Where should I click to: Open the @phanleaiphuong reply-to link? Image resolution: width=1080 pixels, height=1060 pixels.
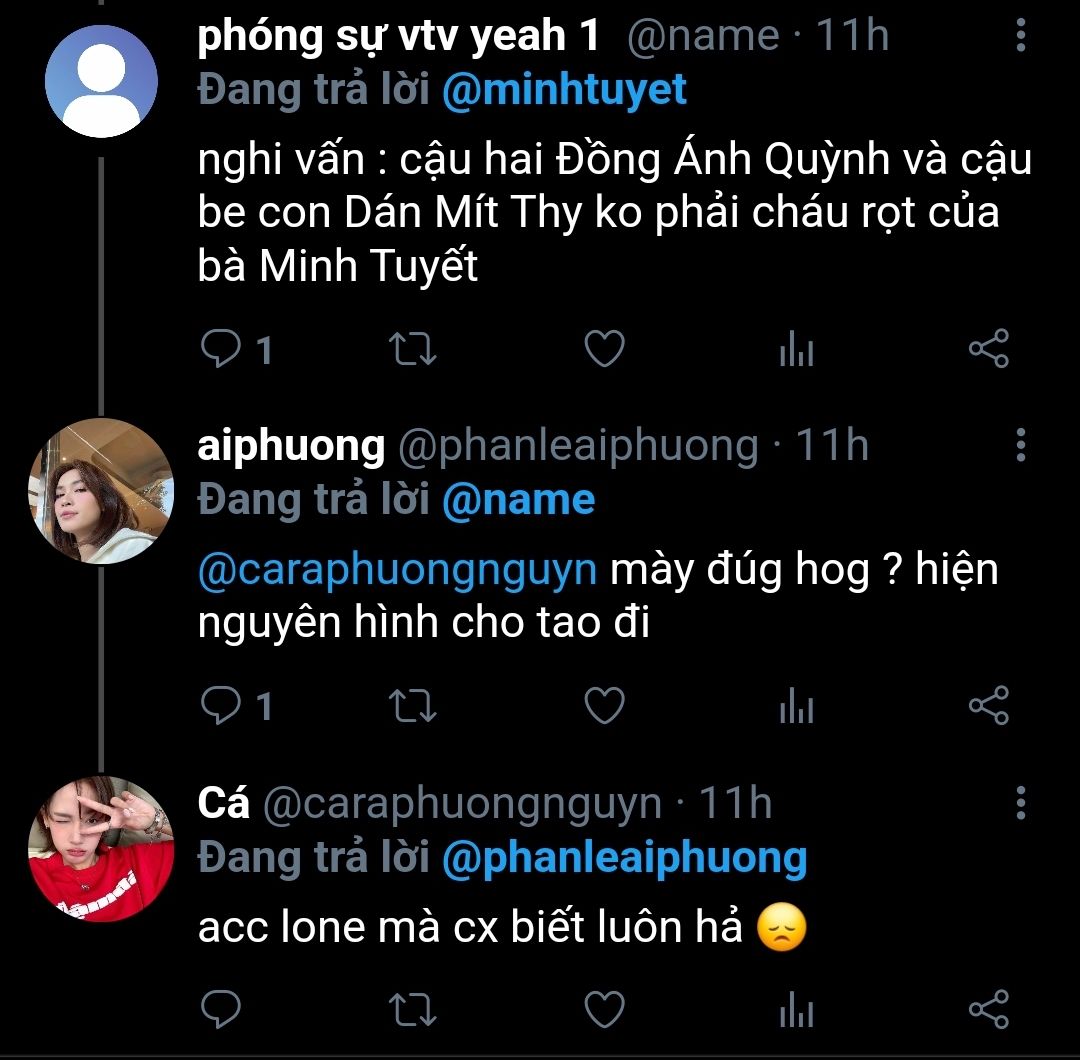[x=624, y=858]
